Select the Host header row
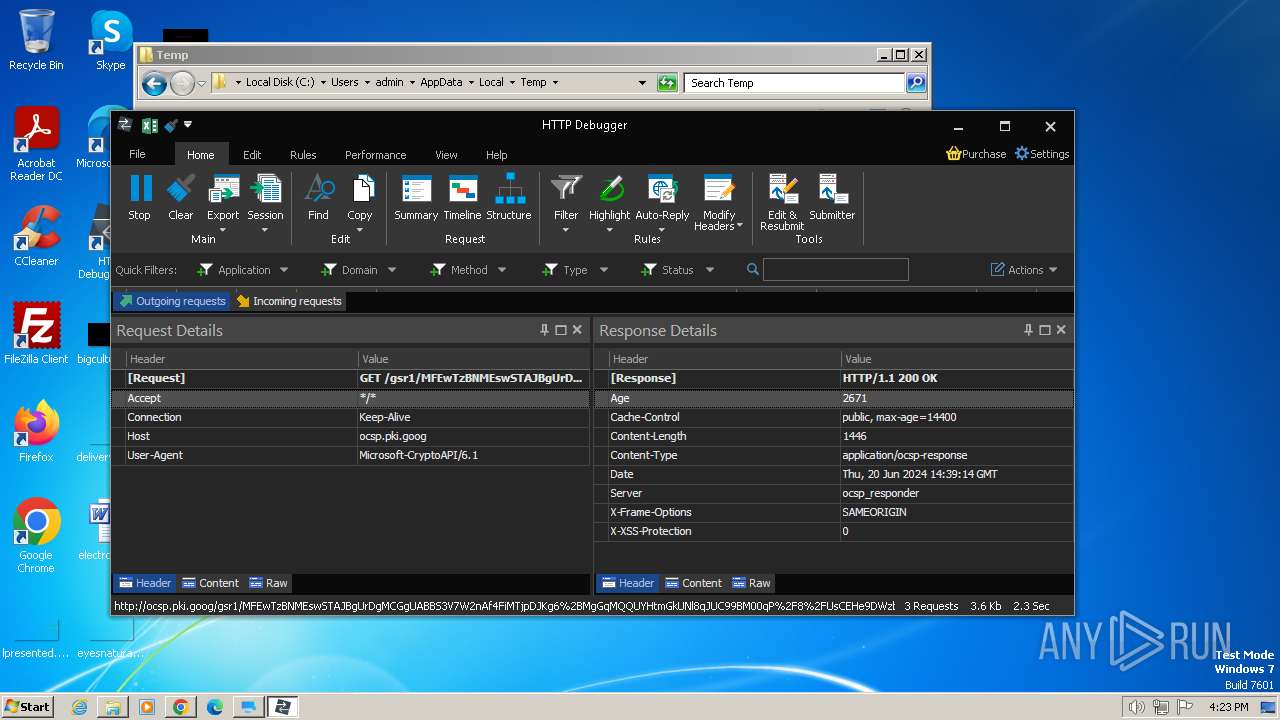1280x720 pixels. [x=351, y=436]
